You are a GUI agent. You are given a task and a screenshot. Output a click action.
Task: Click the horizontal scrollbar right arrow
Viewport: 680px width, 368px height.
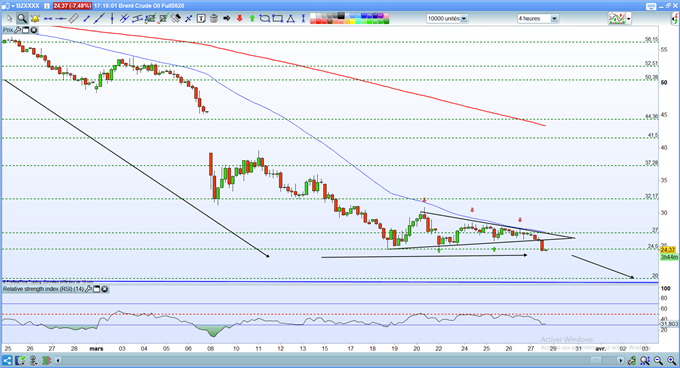[621, 360]
